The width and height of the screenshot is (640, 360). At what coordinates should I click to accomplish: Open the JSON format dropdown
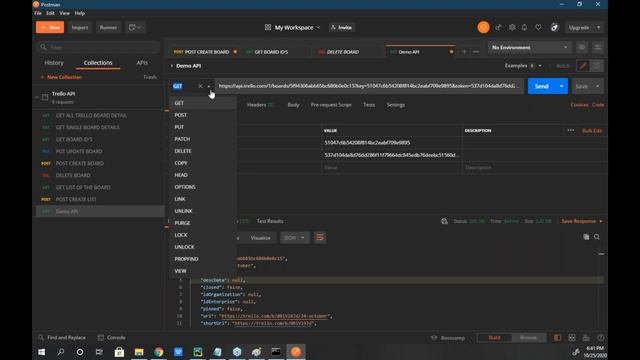click(x=295, y=238)
